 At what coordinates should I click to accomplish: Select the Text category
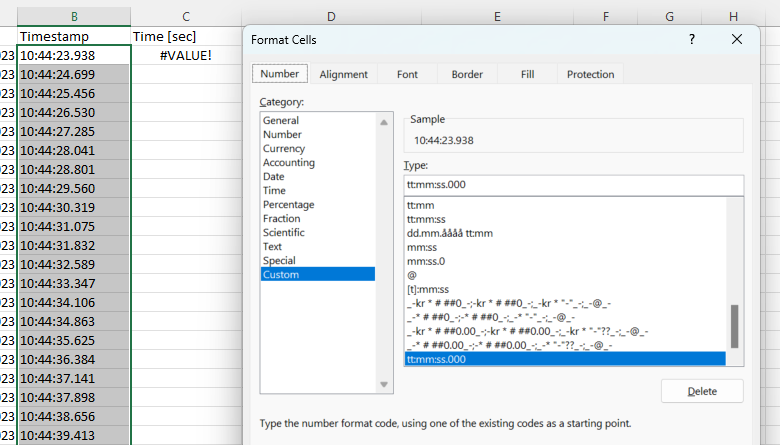[318, 246]
